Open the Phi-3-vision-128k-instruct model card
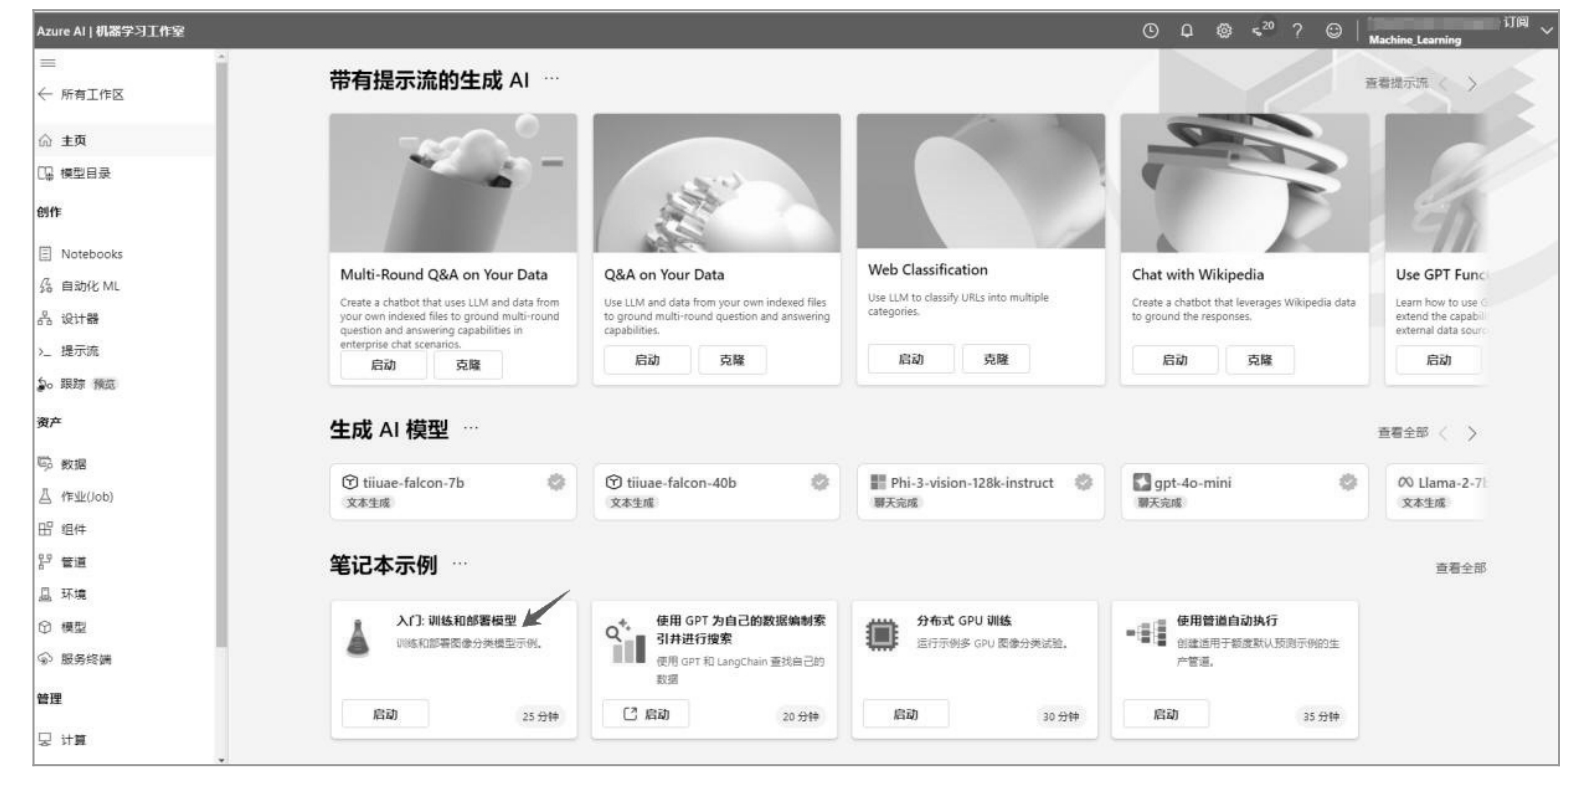Screen dimensions: 1590x786 click(981, 491)
